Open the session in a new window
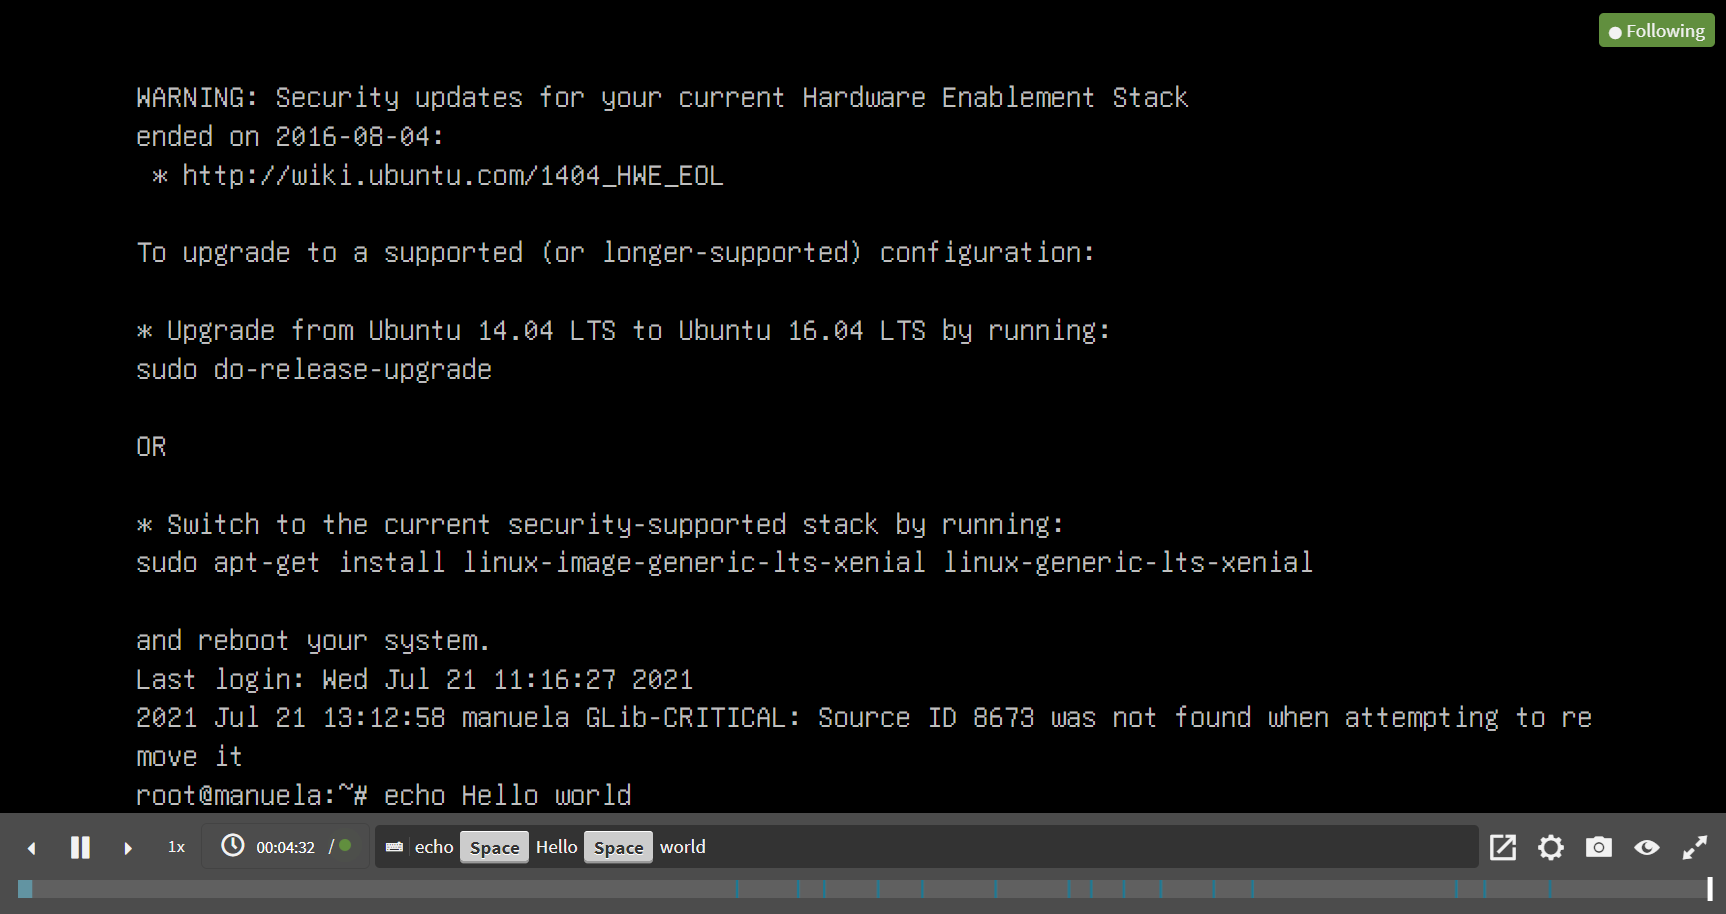This screenshot has height=914, width=1726. click(1503, 847)
